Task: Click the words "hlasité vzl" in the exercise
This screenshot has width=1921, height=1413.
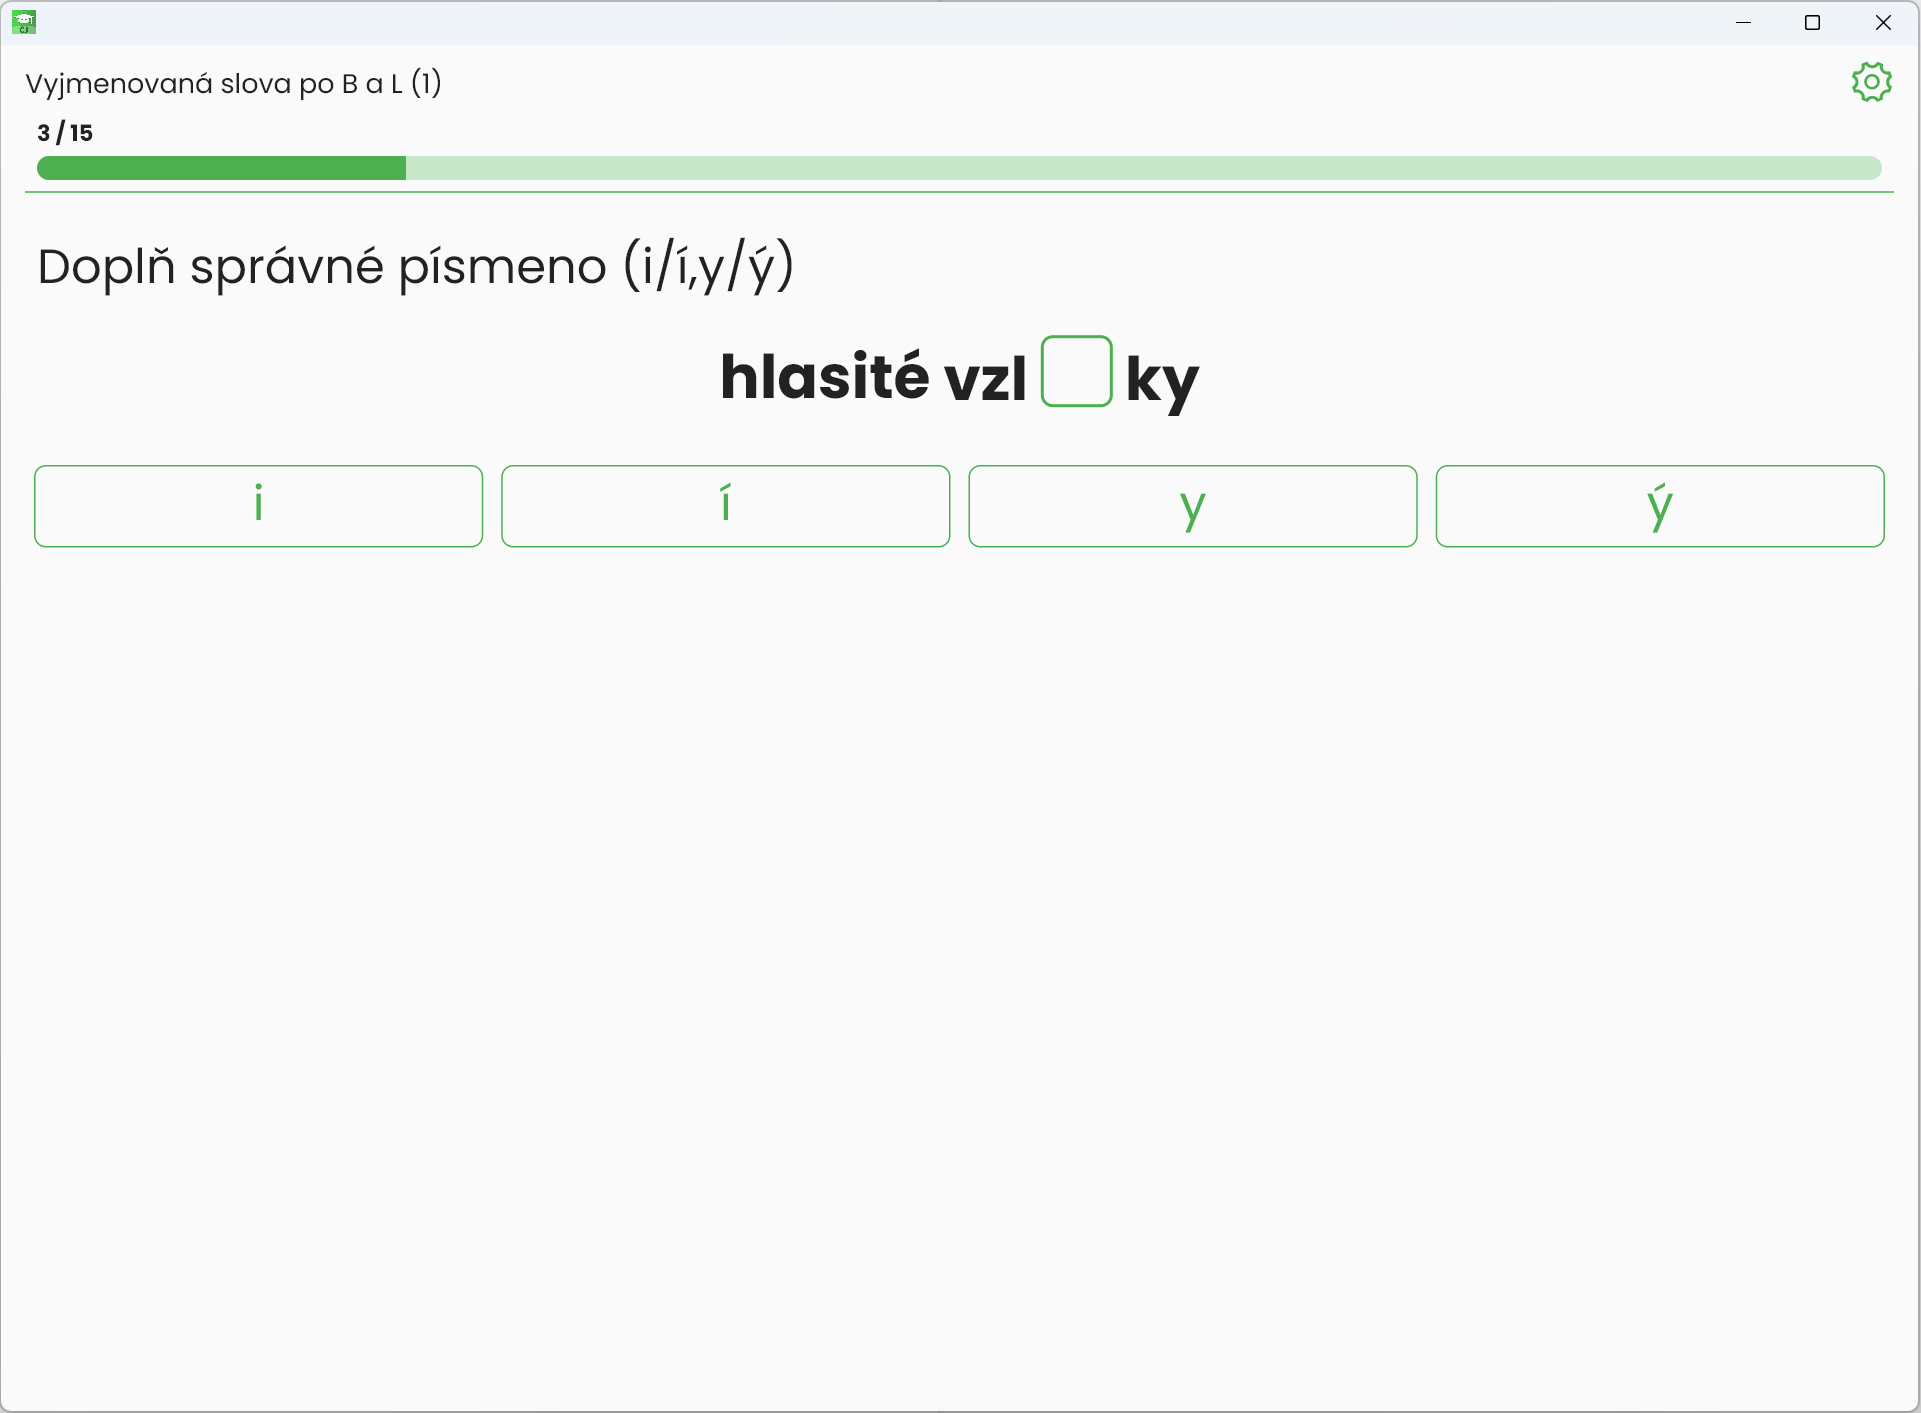Action: pos(872,377)
